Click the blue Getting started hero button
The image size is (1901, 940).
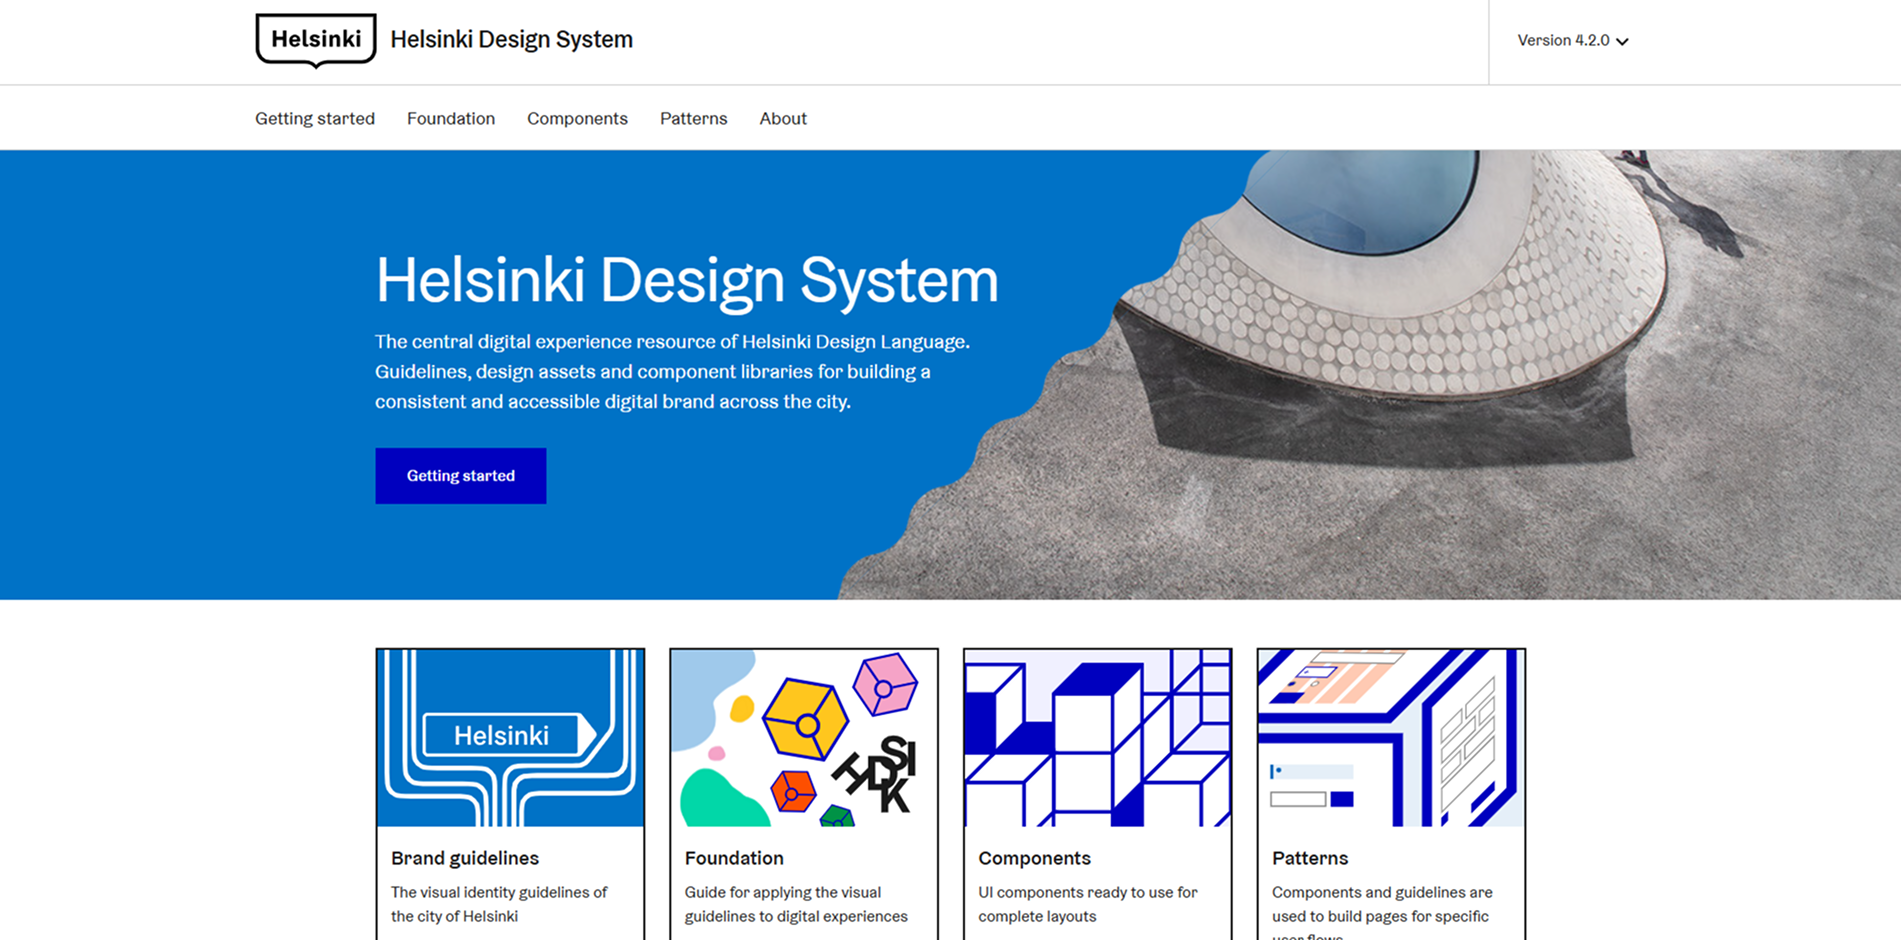pos(461,476)
